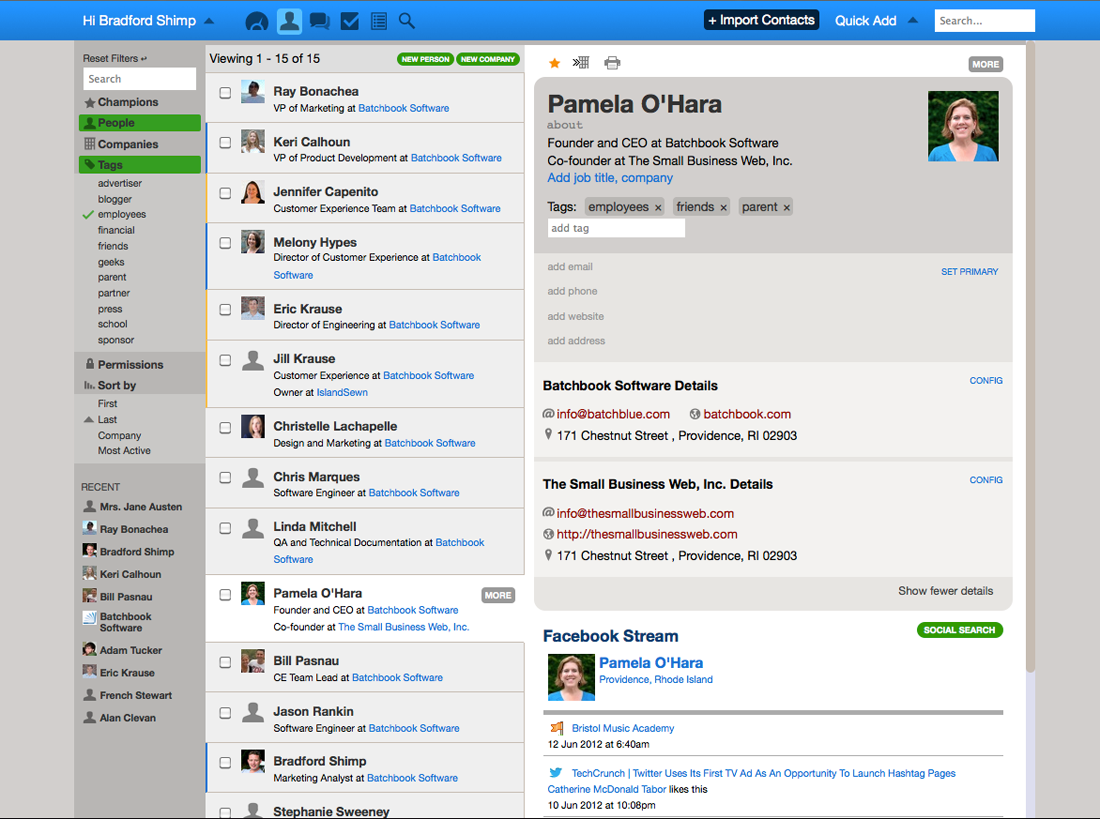The height and width of the screenshot is (819, 1100).
Task: Open CONFIG for Batchbook Software Details
Action: click(986, 380)
